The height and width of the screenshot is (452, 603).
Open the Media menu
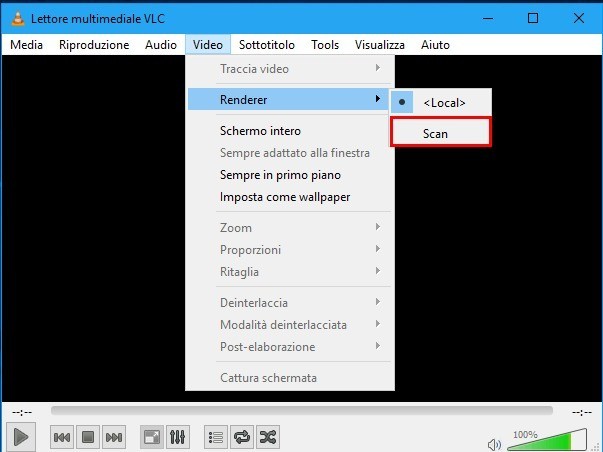pyautogui.click(x=26, y=45)
